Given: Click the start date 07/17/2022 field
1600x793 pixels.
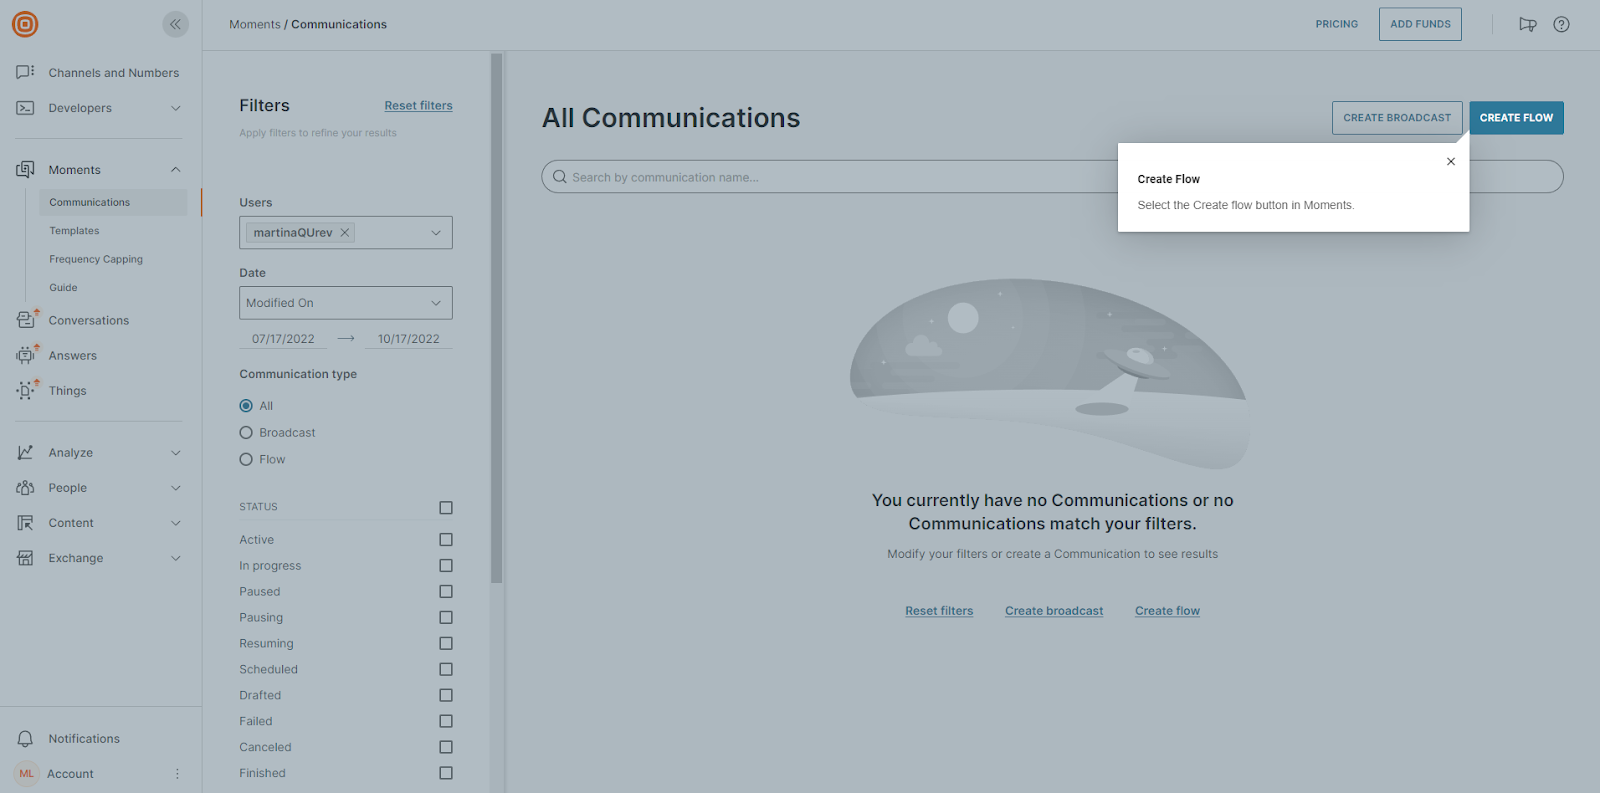Looking at the screenshot, I should 283,339.
